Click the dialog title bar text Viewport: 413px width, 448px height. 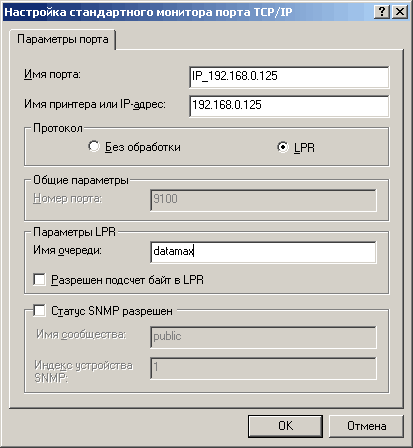148,12
